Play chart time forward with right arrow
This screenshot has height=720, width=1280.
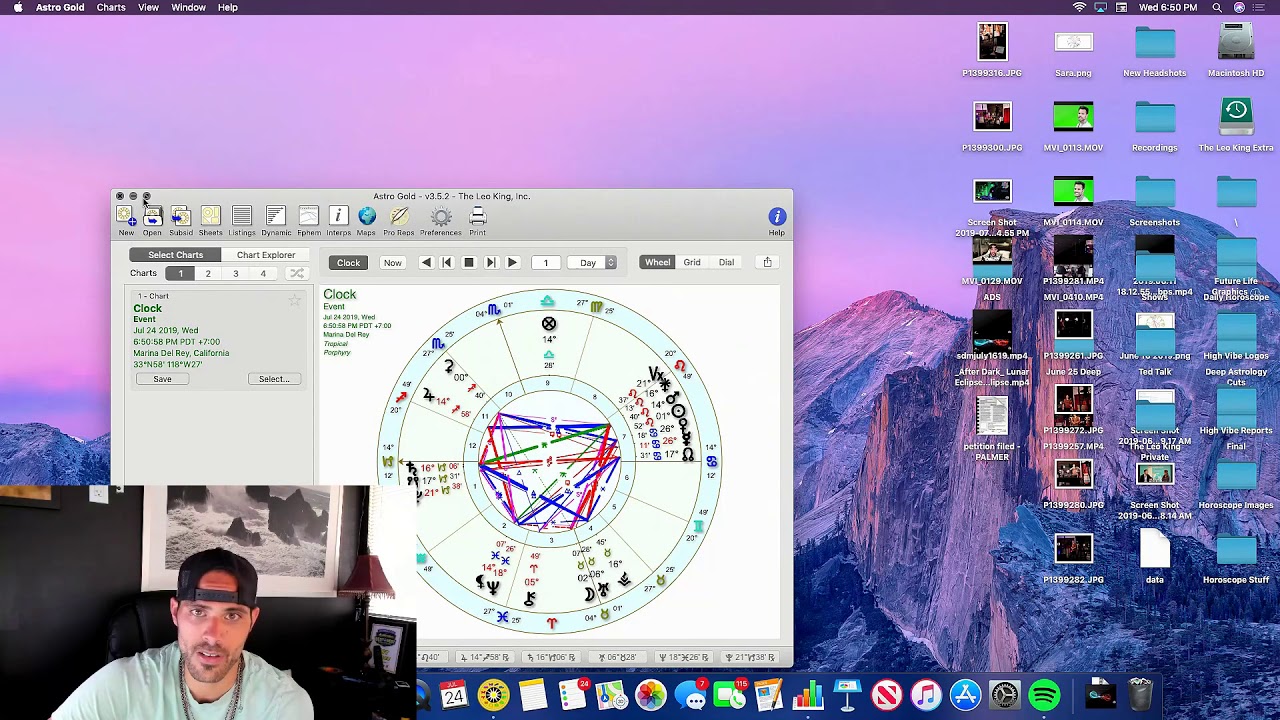point(512,262)
